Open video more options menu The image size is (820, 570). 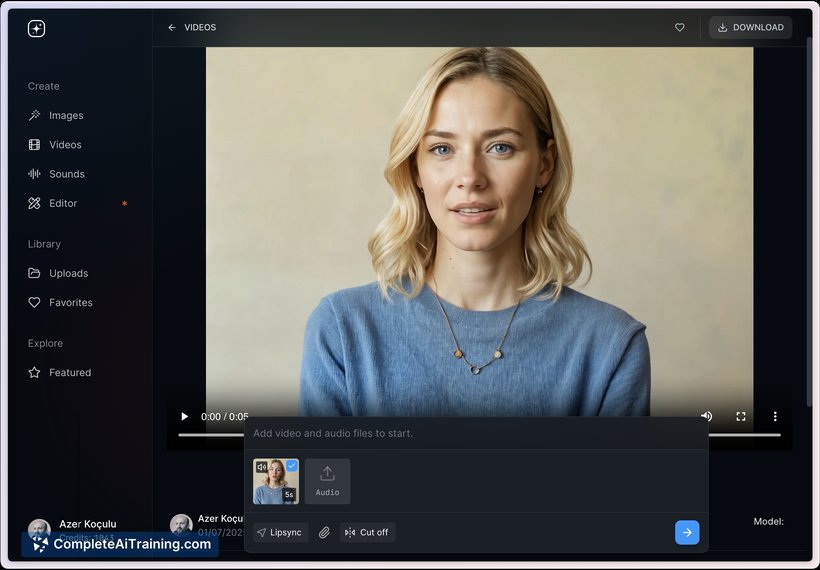coord(775,417)
